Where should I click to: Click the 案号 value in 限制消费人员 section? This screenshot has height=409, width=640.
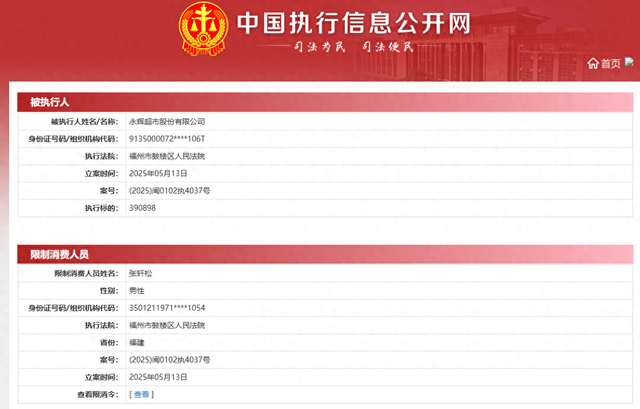click(169, 360)
